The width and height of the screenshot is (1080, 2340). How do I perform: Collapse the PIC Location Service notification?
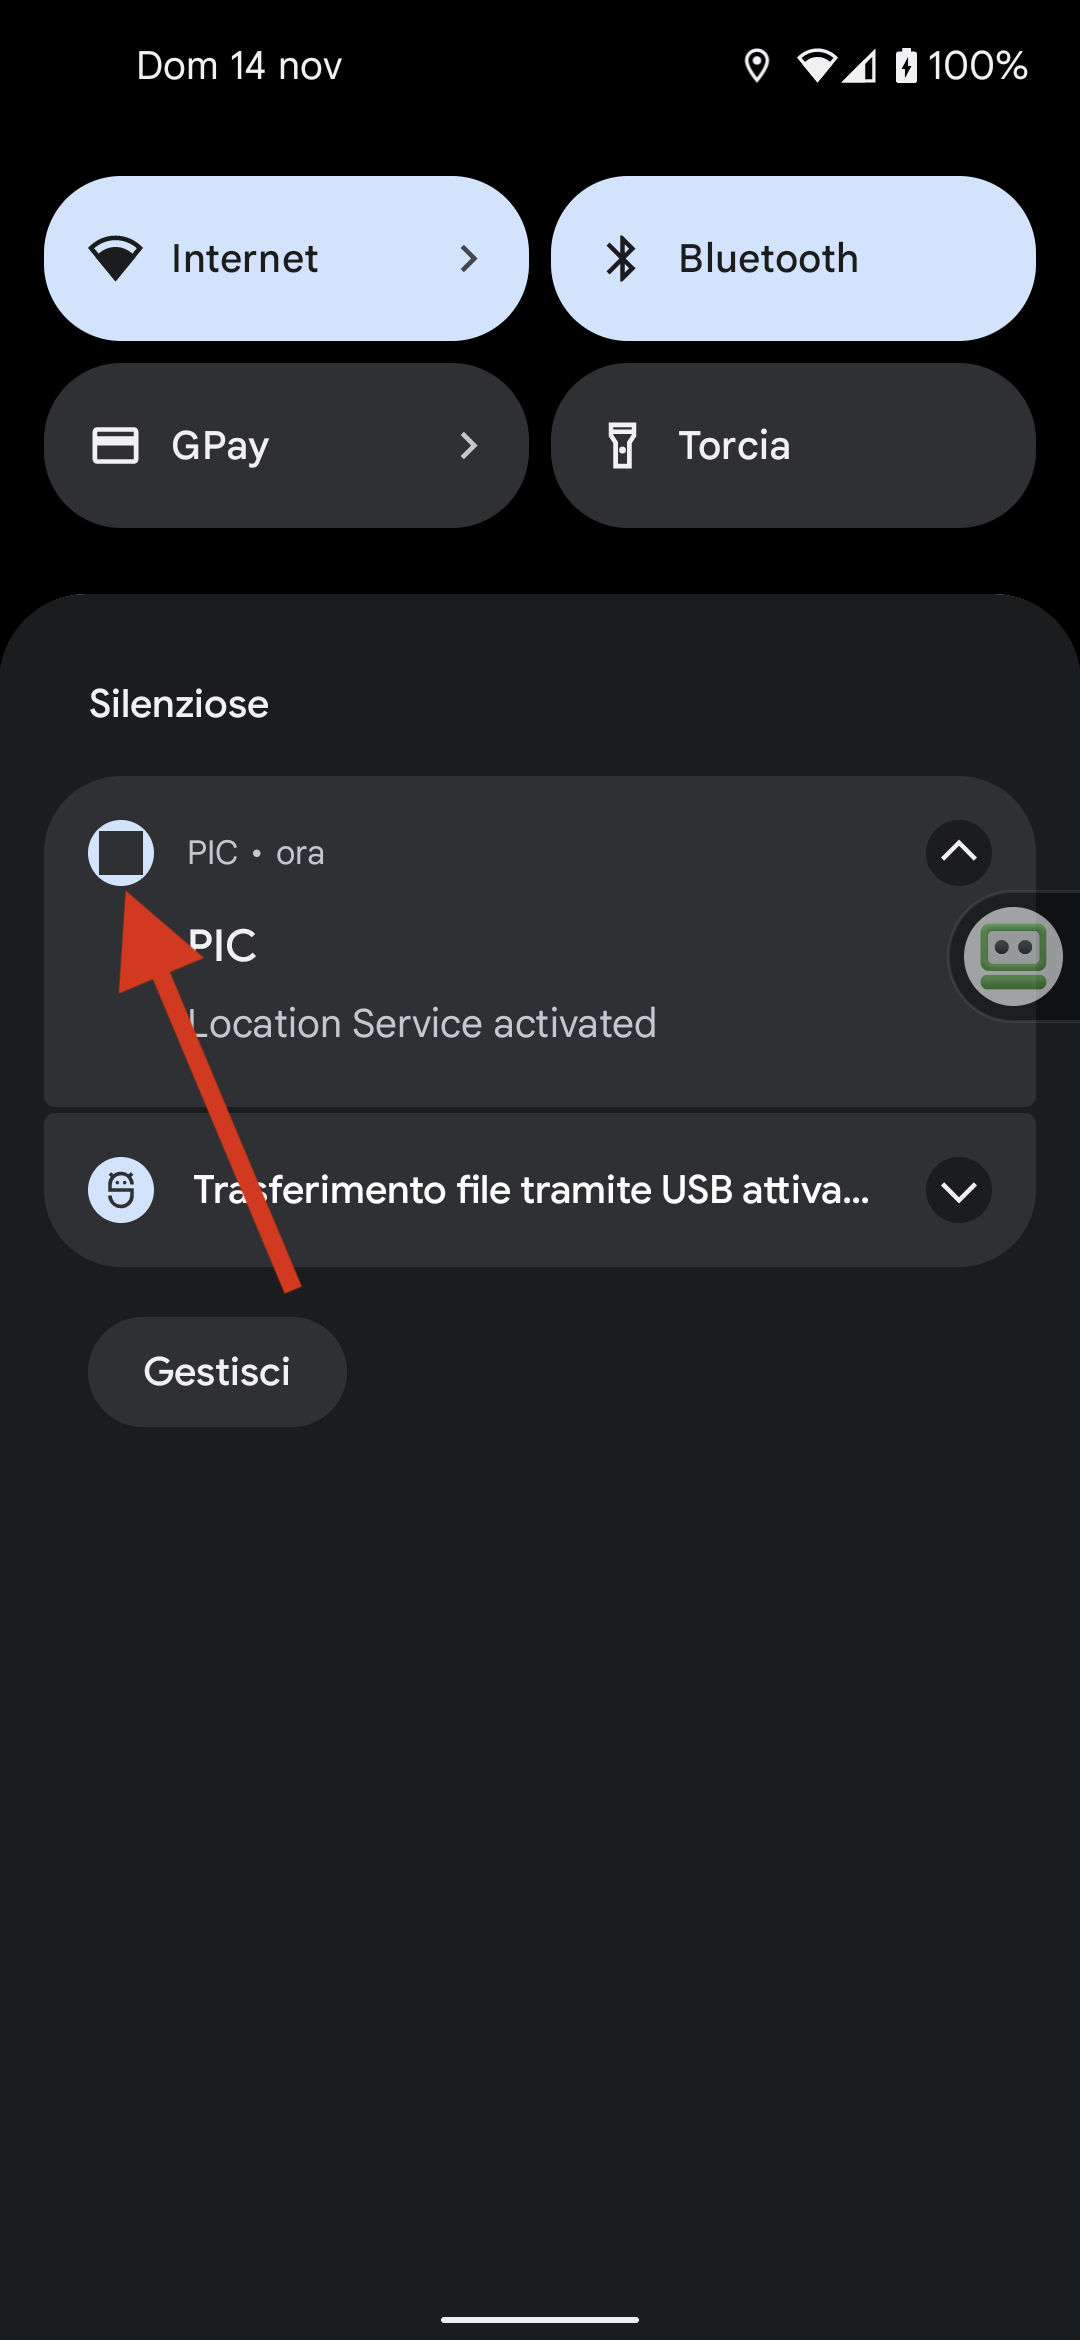click(958, 853)
